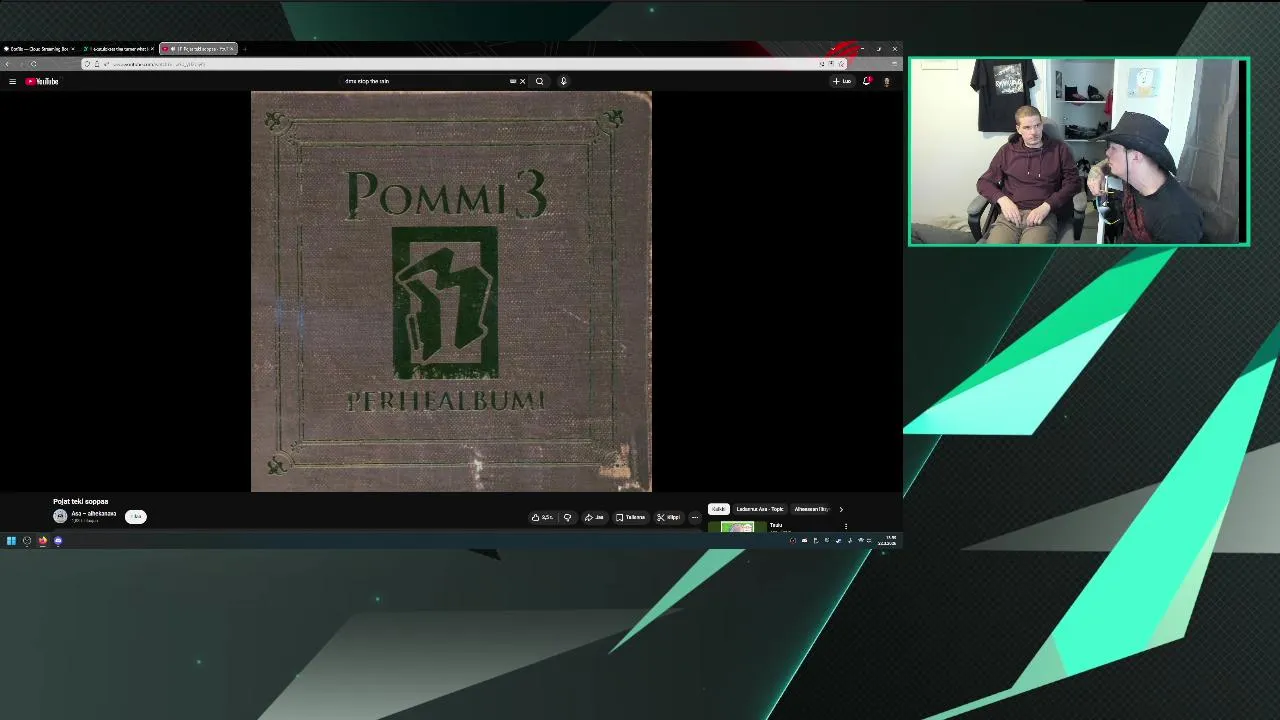Bookmark this page with the star icon
Image resolution: width=1280 pixels, height=720 pixels.
click(841, 64)
